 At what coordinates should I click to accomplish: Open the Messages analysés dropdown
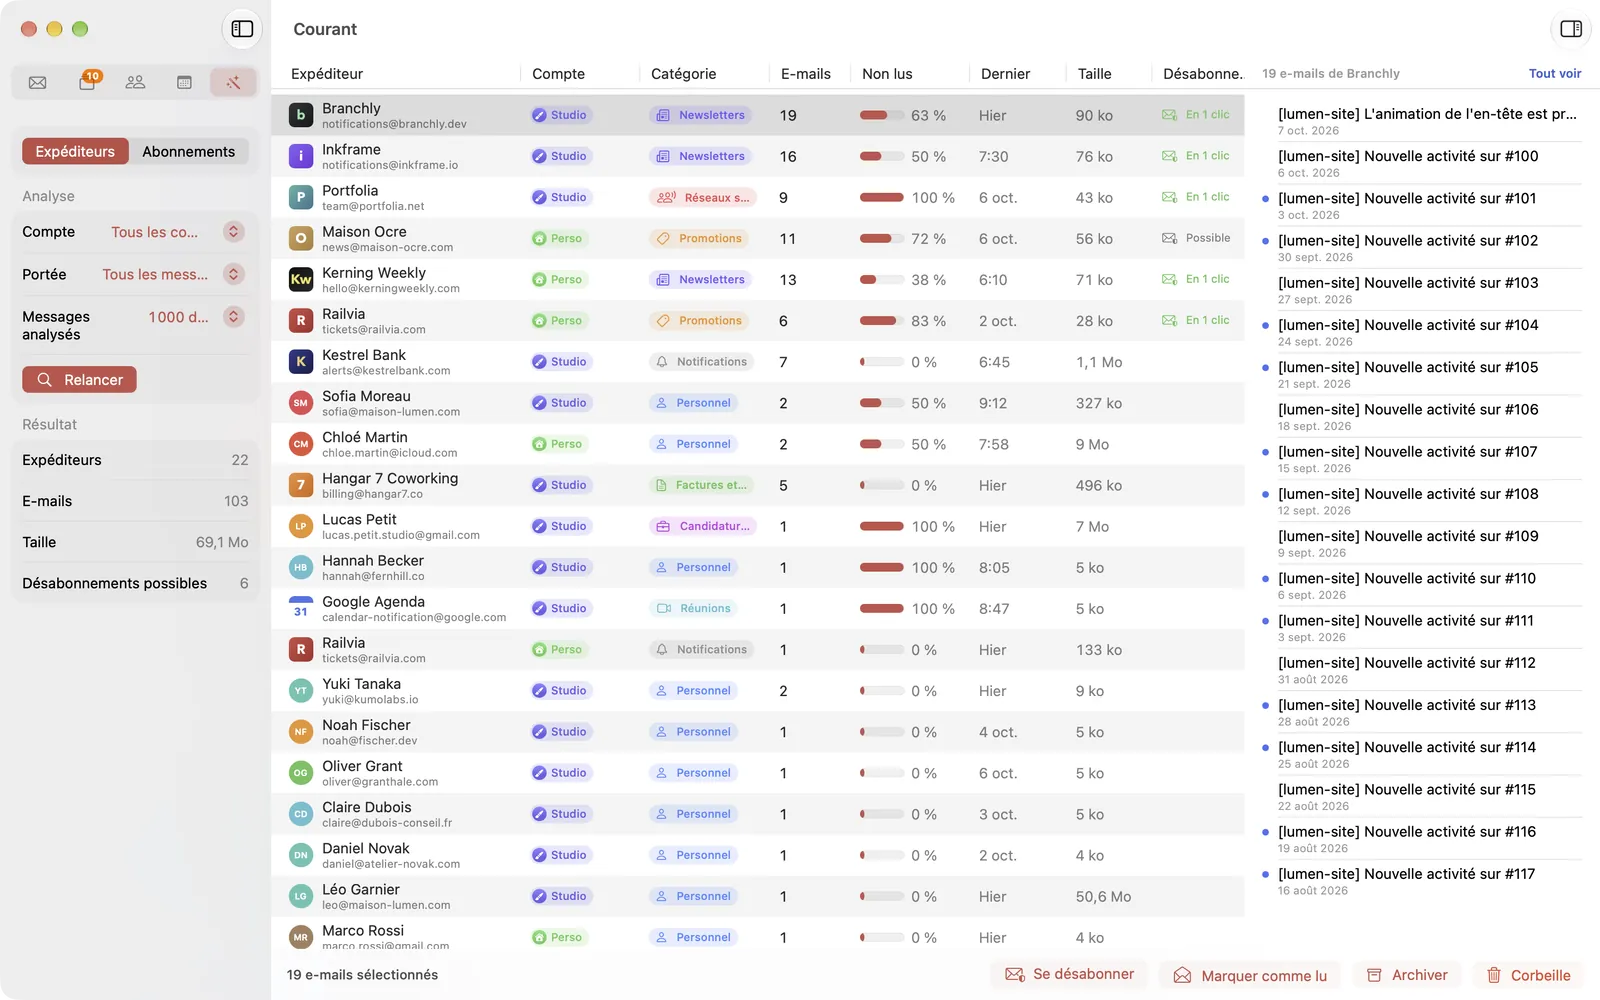pos(233,317)
